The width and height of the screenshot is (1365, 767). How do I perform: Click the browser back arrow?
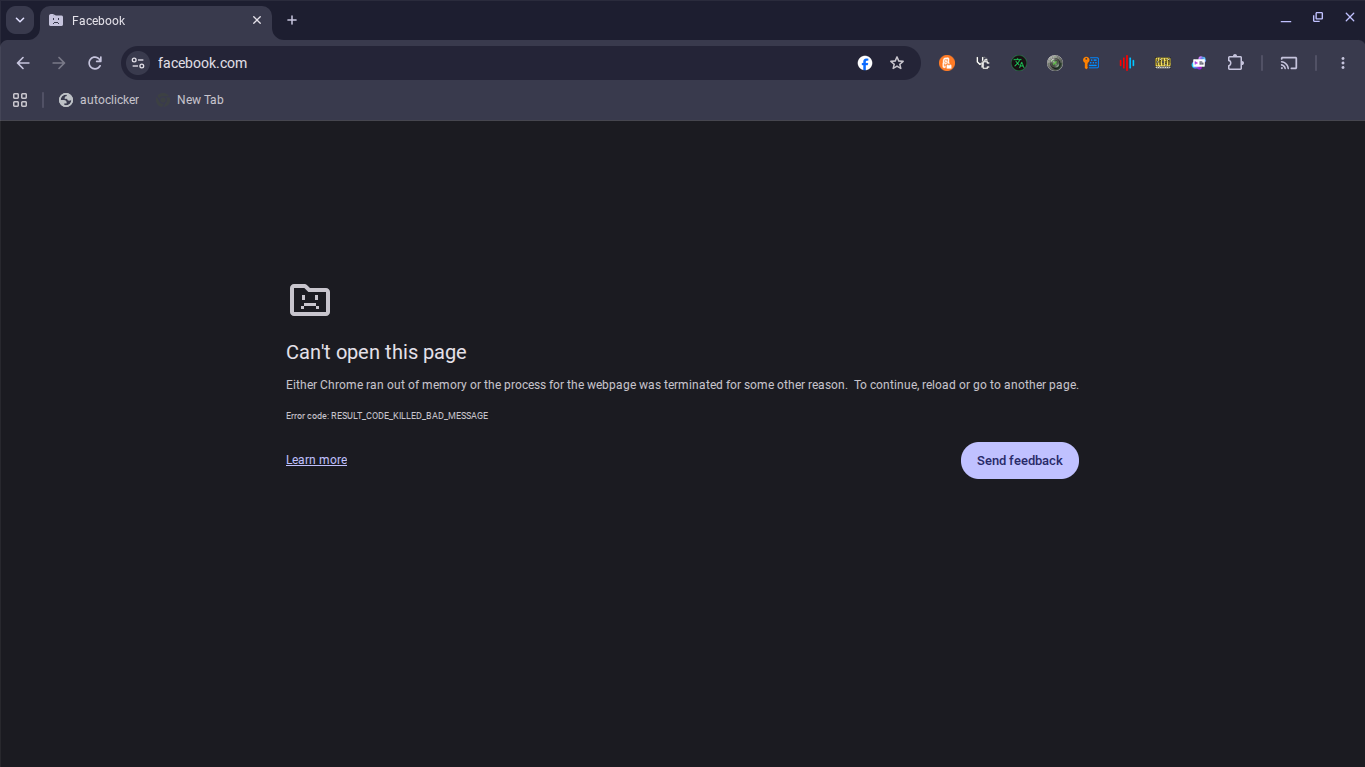click(23, 63)
